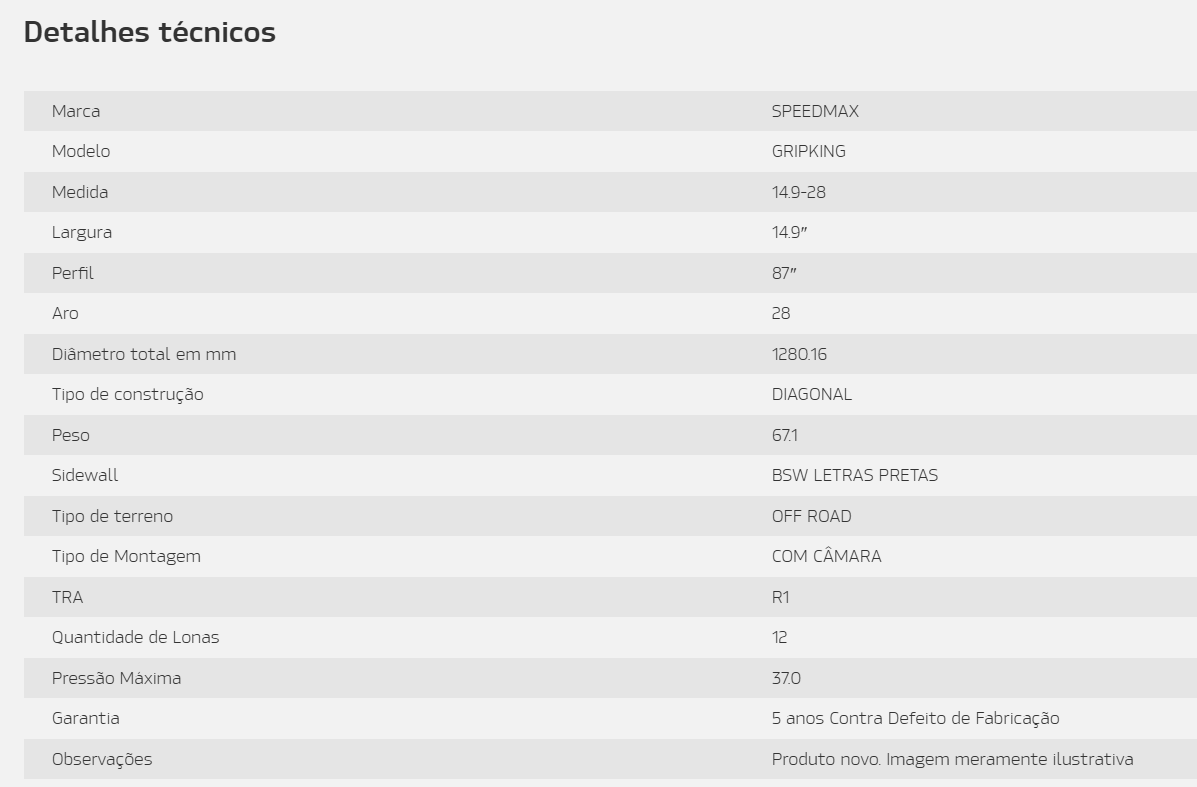
Task: Click the Detalhes técnicos heading
Action: (x=150, y=32)
